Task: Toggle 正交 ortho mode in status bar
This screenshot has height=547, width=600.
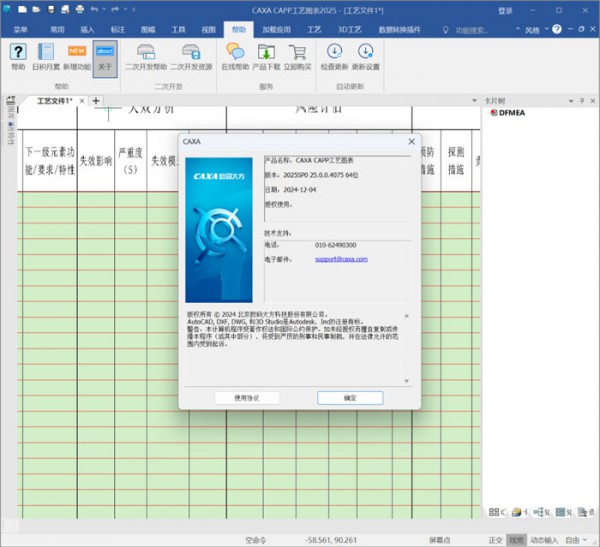Action: coord(496,540)
